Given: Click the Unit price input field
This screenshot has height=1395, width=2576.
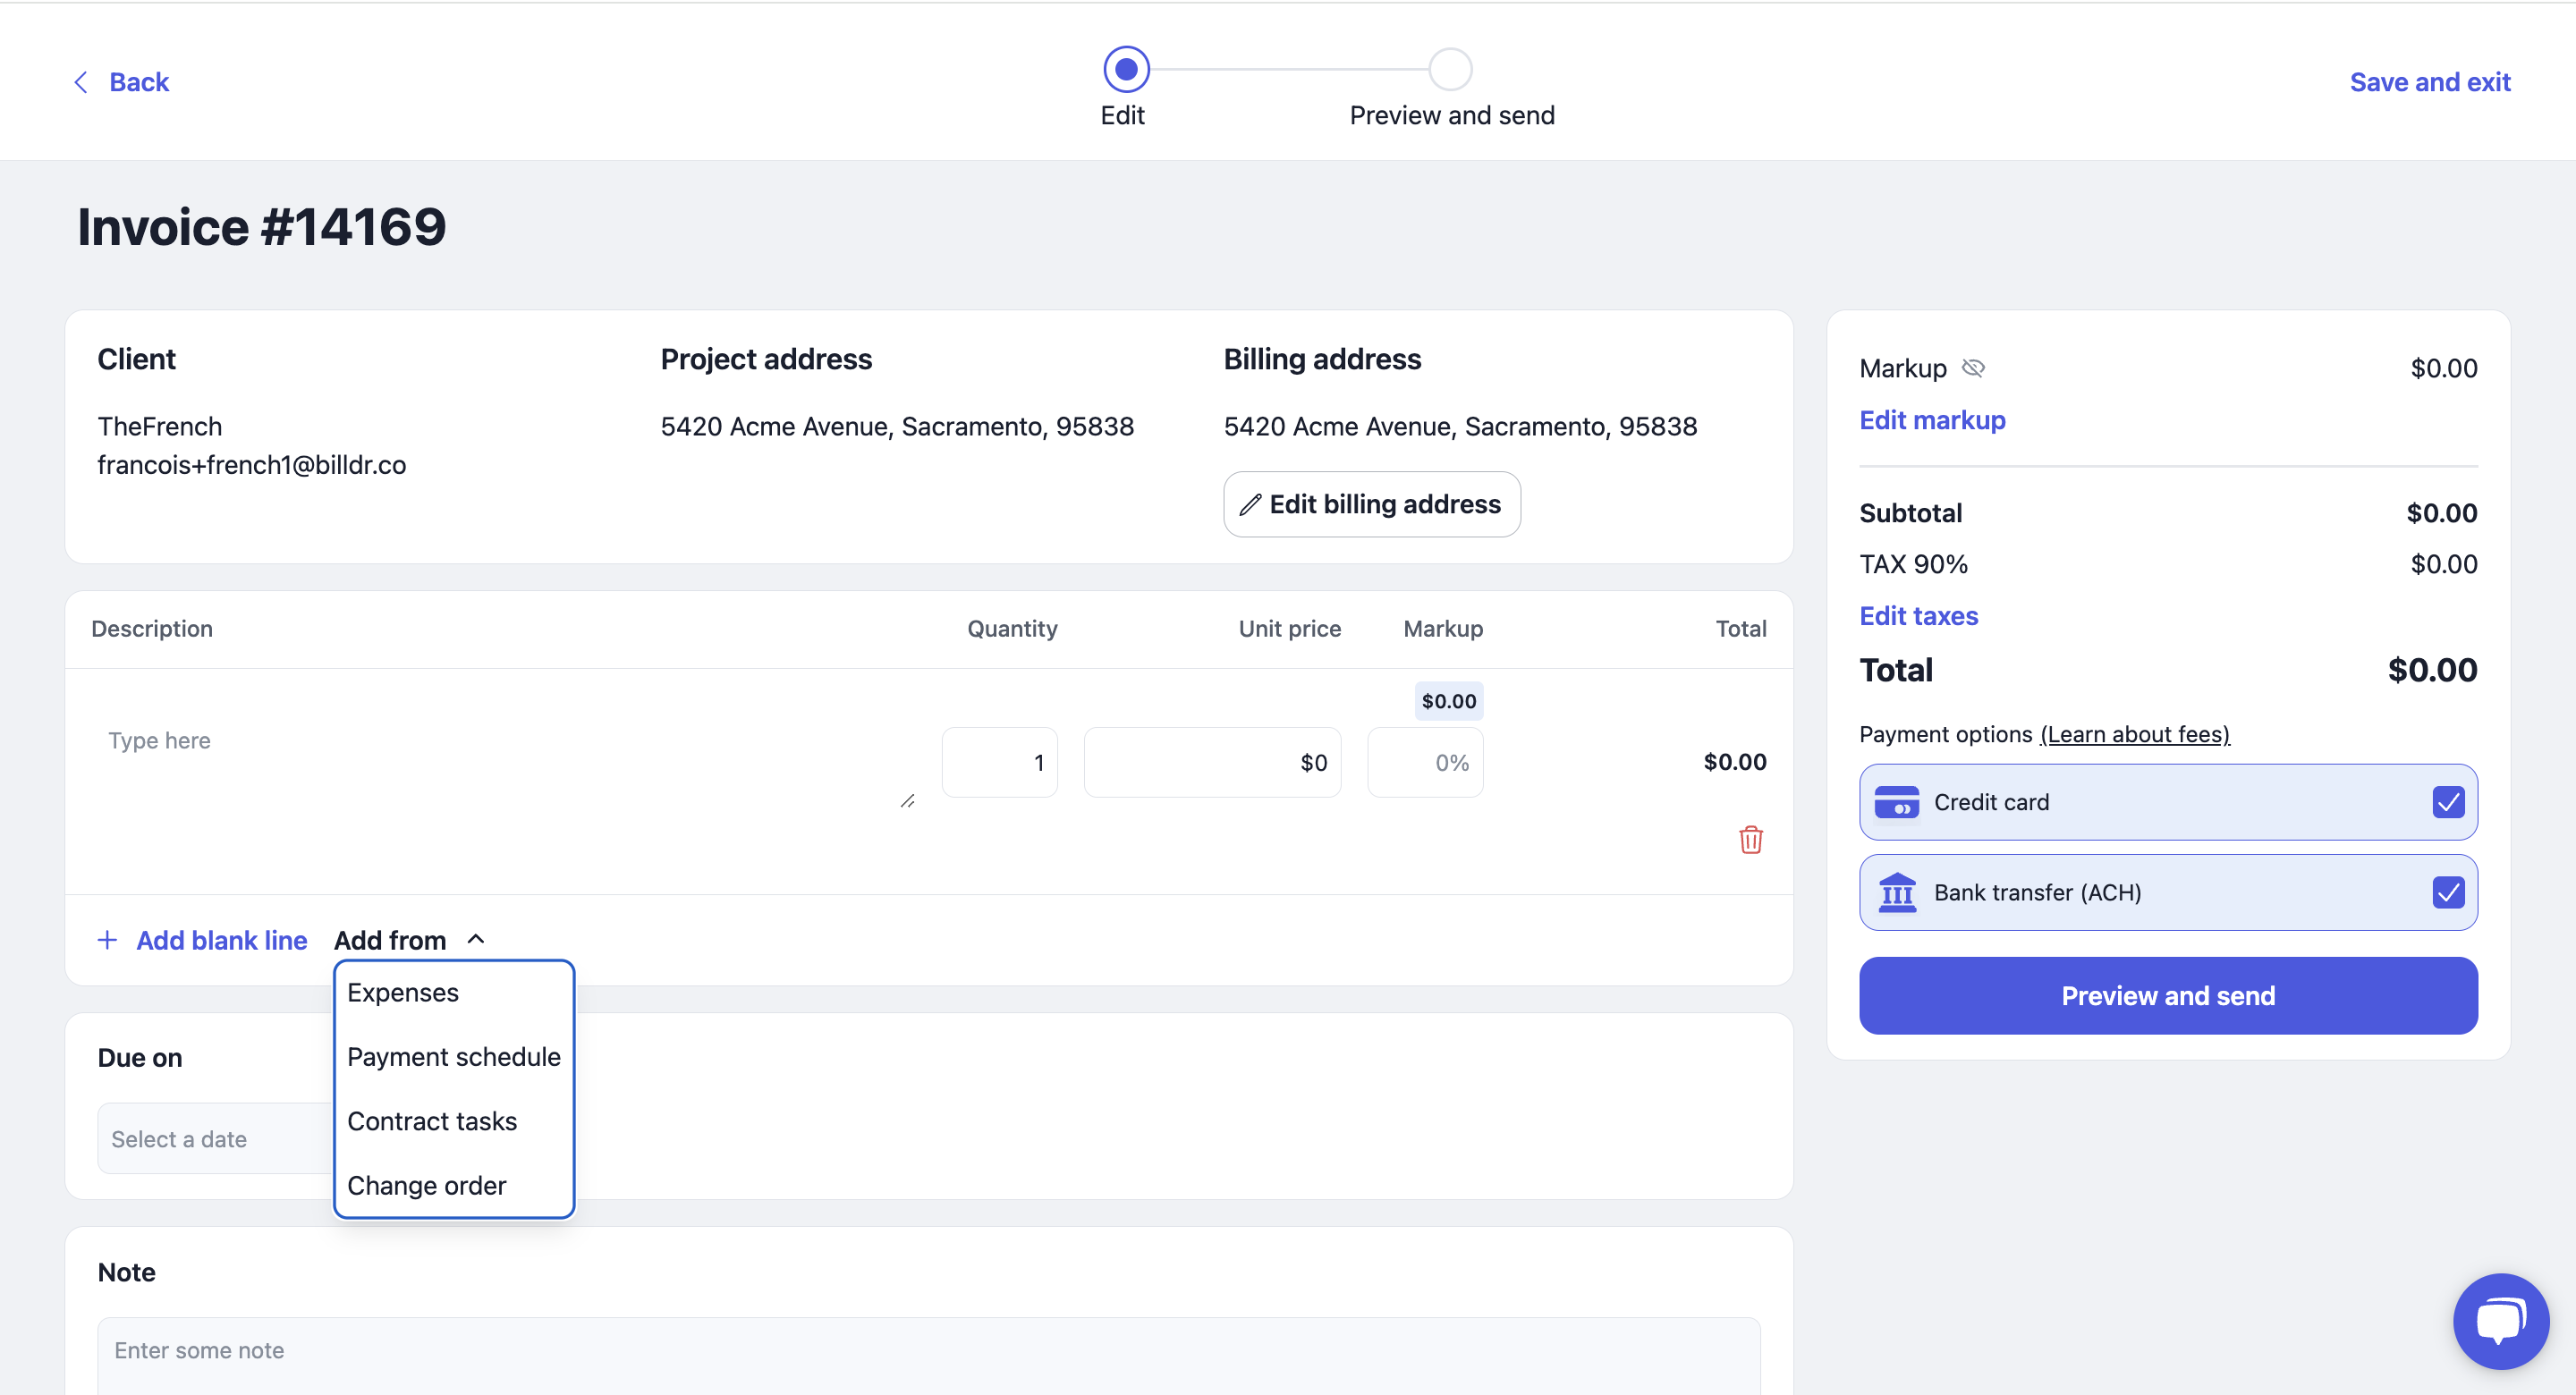Looking at the screenshot, I should pos(1212,763).
